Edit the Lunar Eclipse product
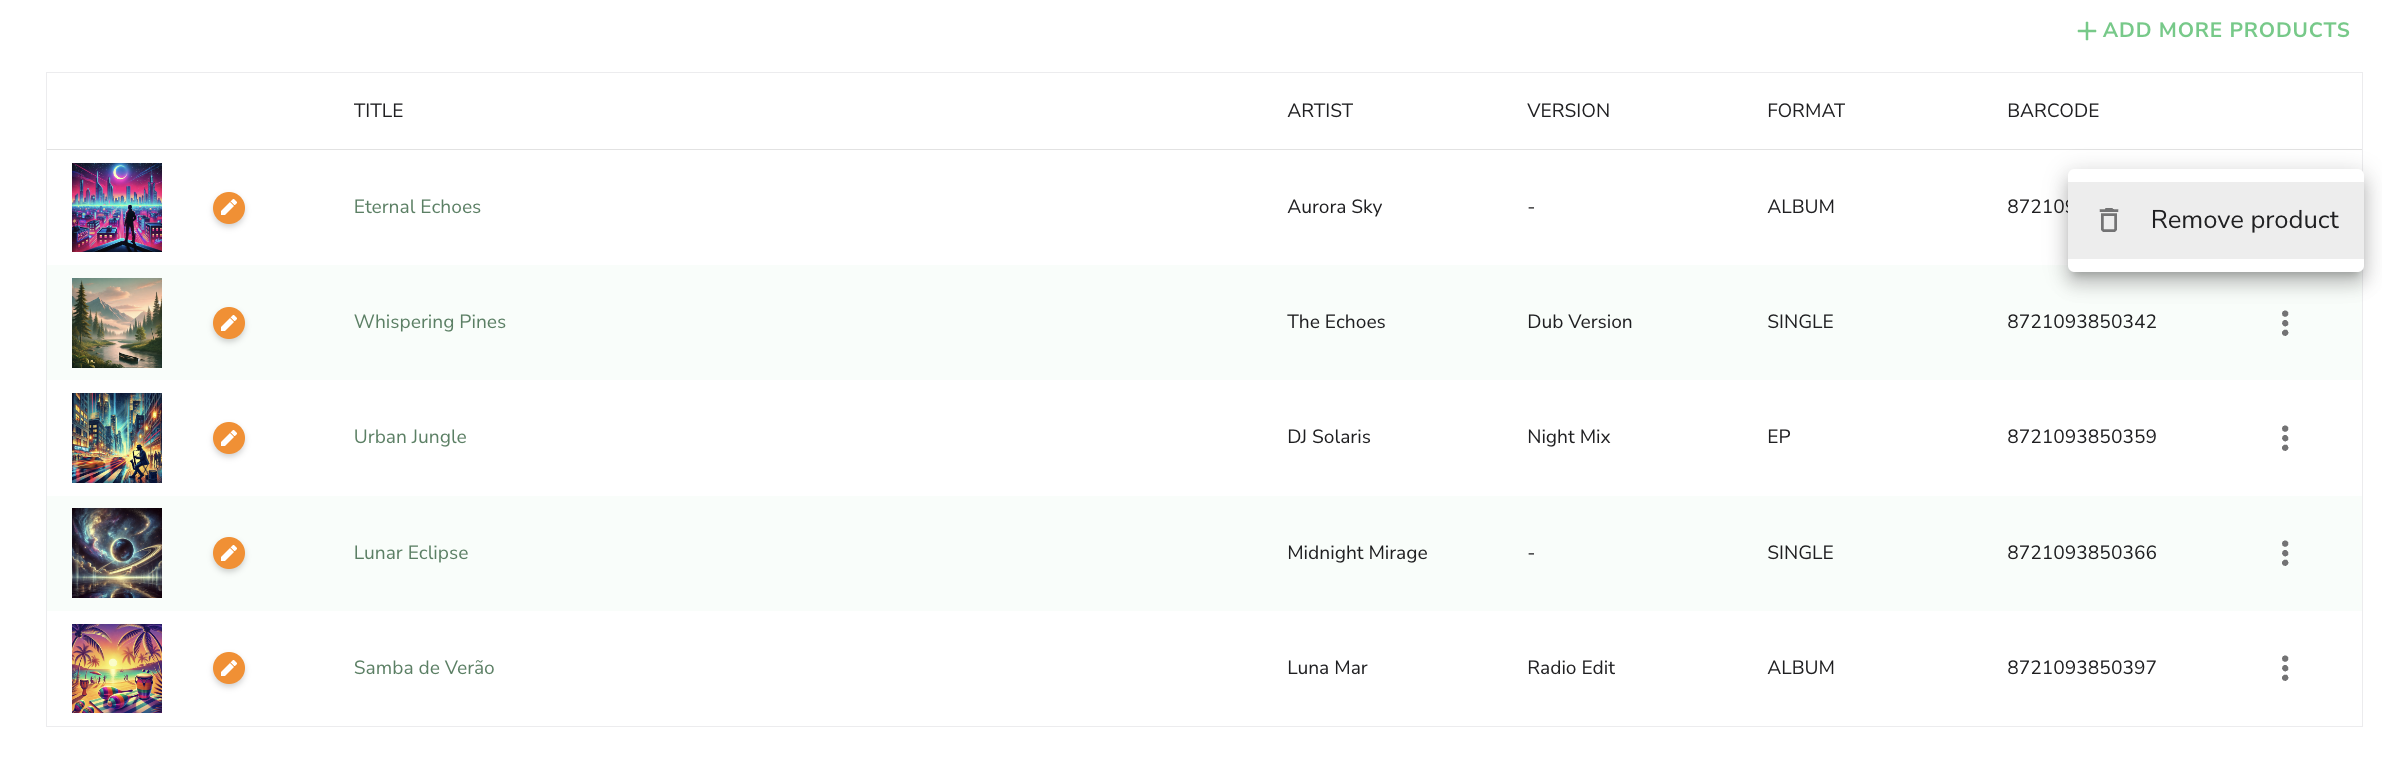 229,553
